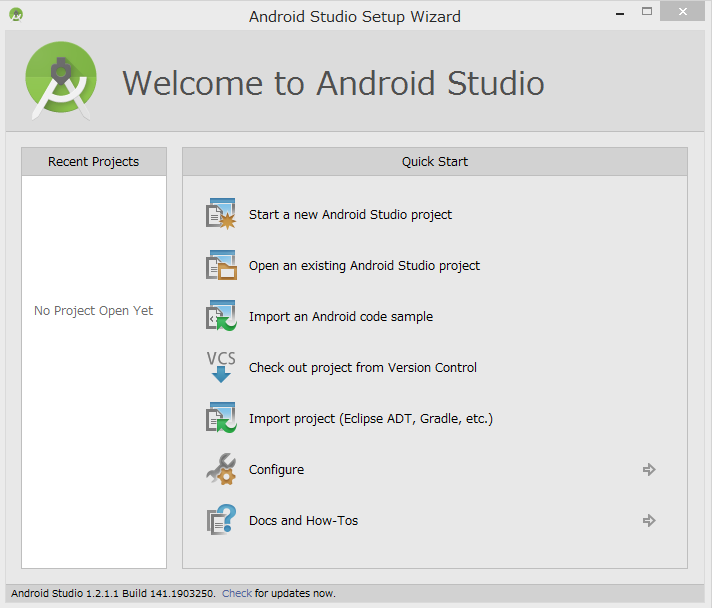Click the Android code sample import icon
Screen dimensions: 712x608
point(221,316)
